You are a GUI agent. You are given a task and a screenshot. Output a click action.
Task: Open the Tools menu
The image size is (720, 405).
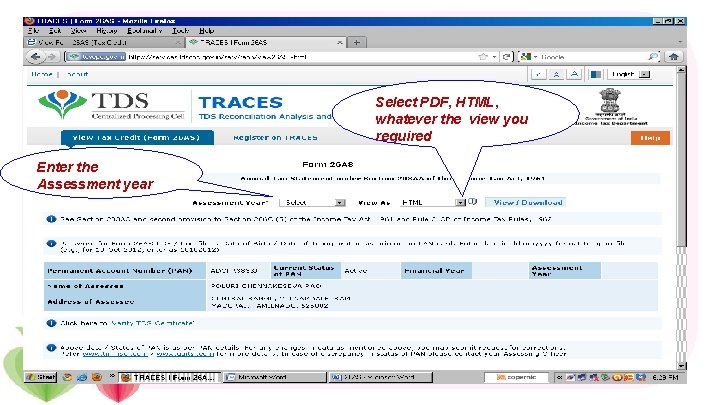[x=180, y=30]
